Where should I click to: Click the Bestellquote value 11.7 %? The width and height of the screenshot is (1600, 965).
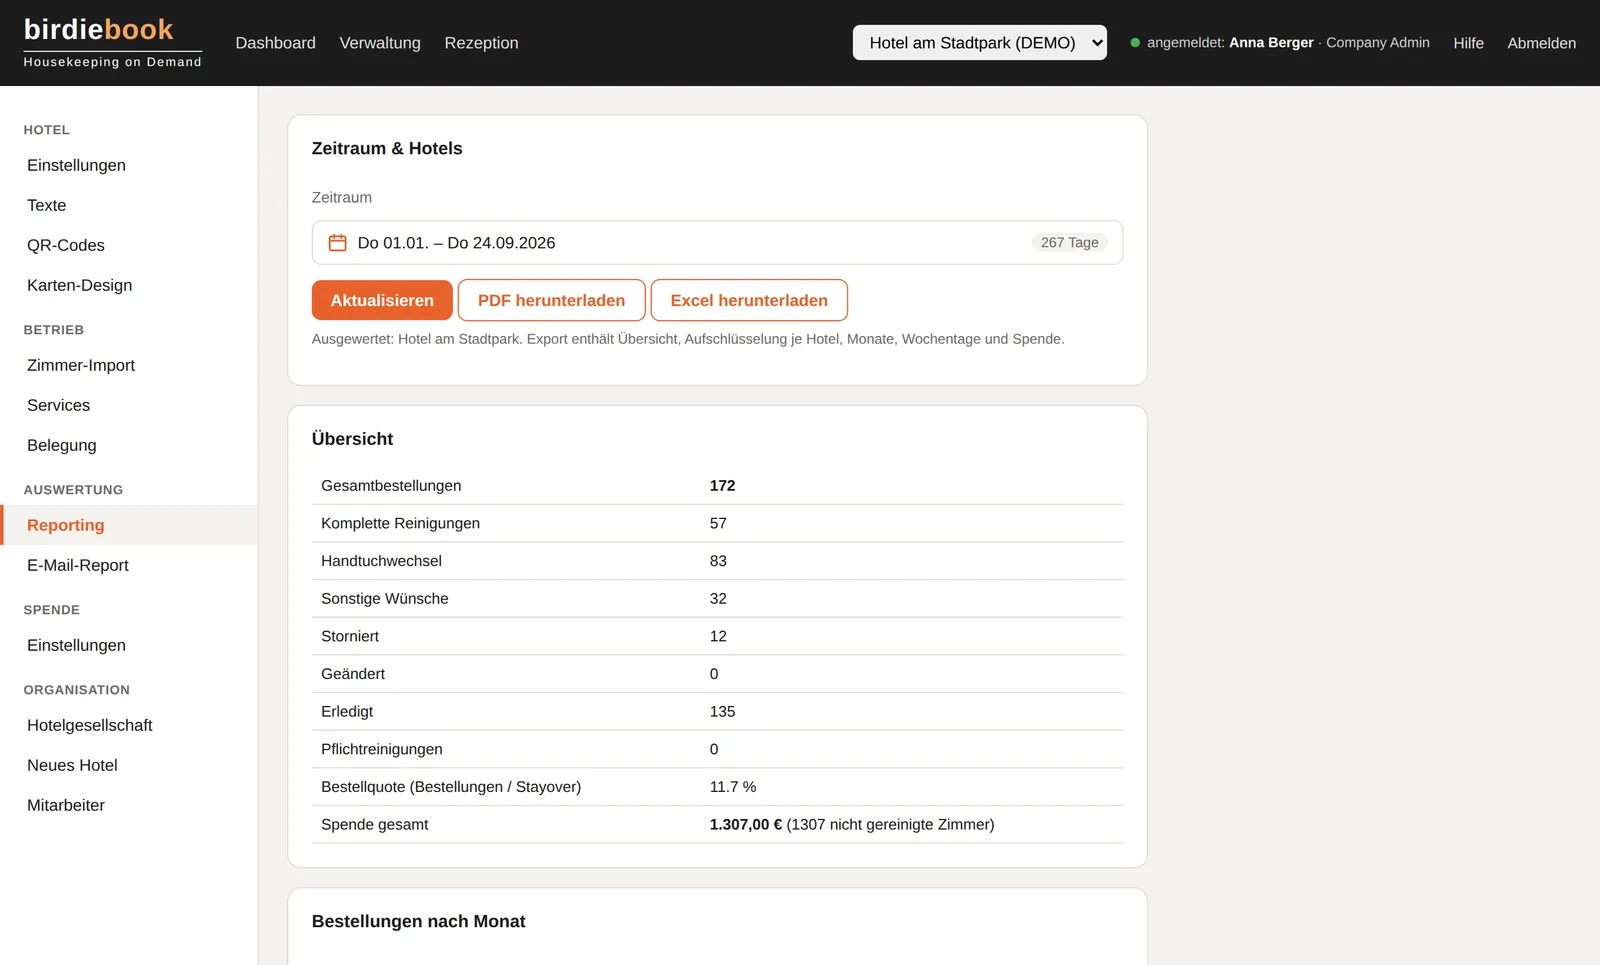[733, 787]
